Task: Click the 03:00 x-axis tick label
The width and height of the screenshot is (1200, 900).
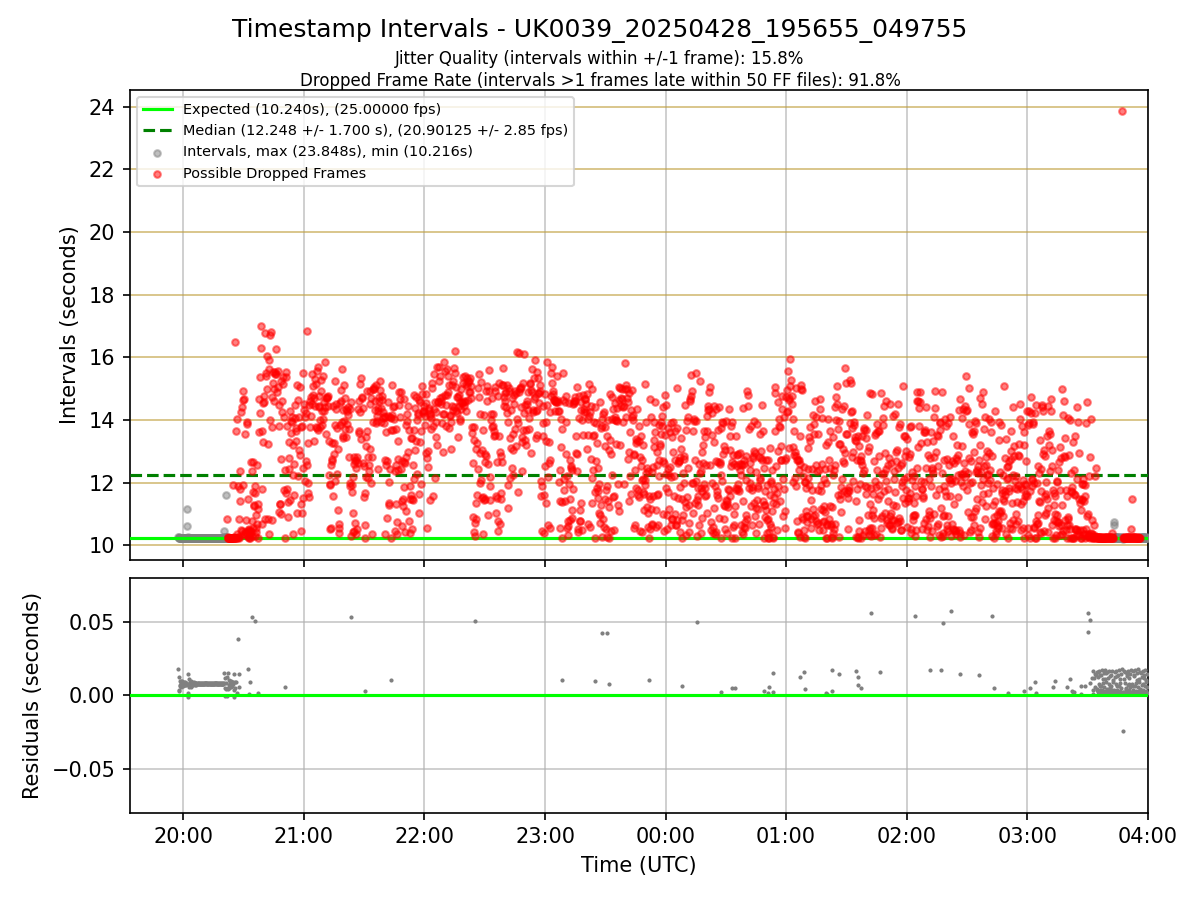Action: (x=1027, y=836)
